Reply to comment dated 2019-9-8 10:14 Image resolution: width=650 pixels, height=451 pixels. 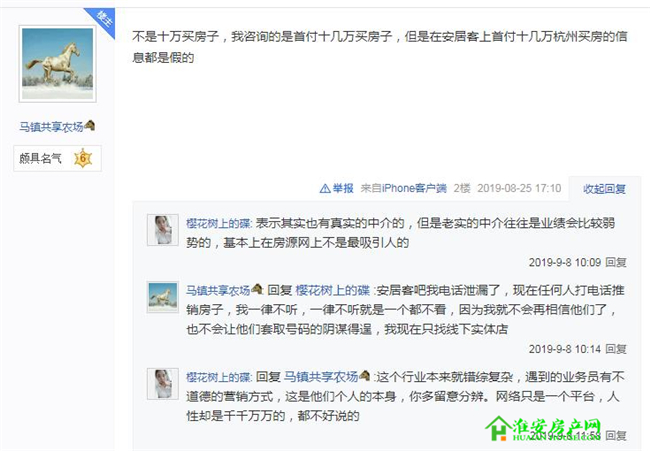(x=616, y=349)
